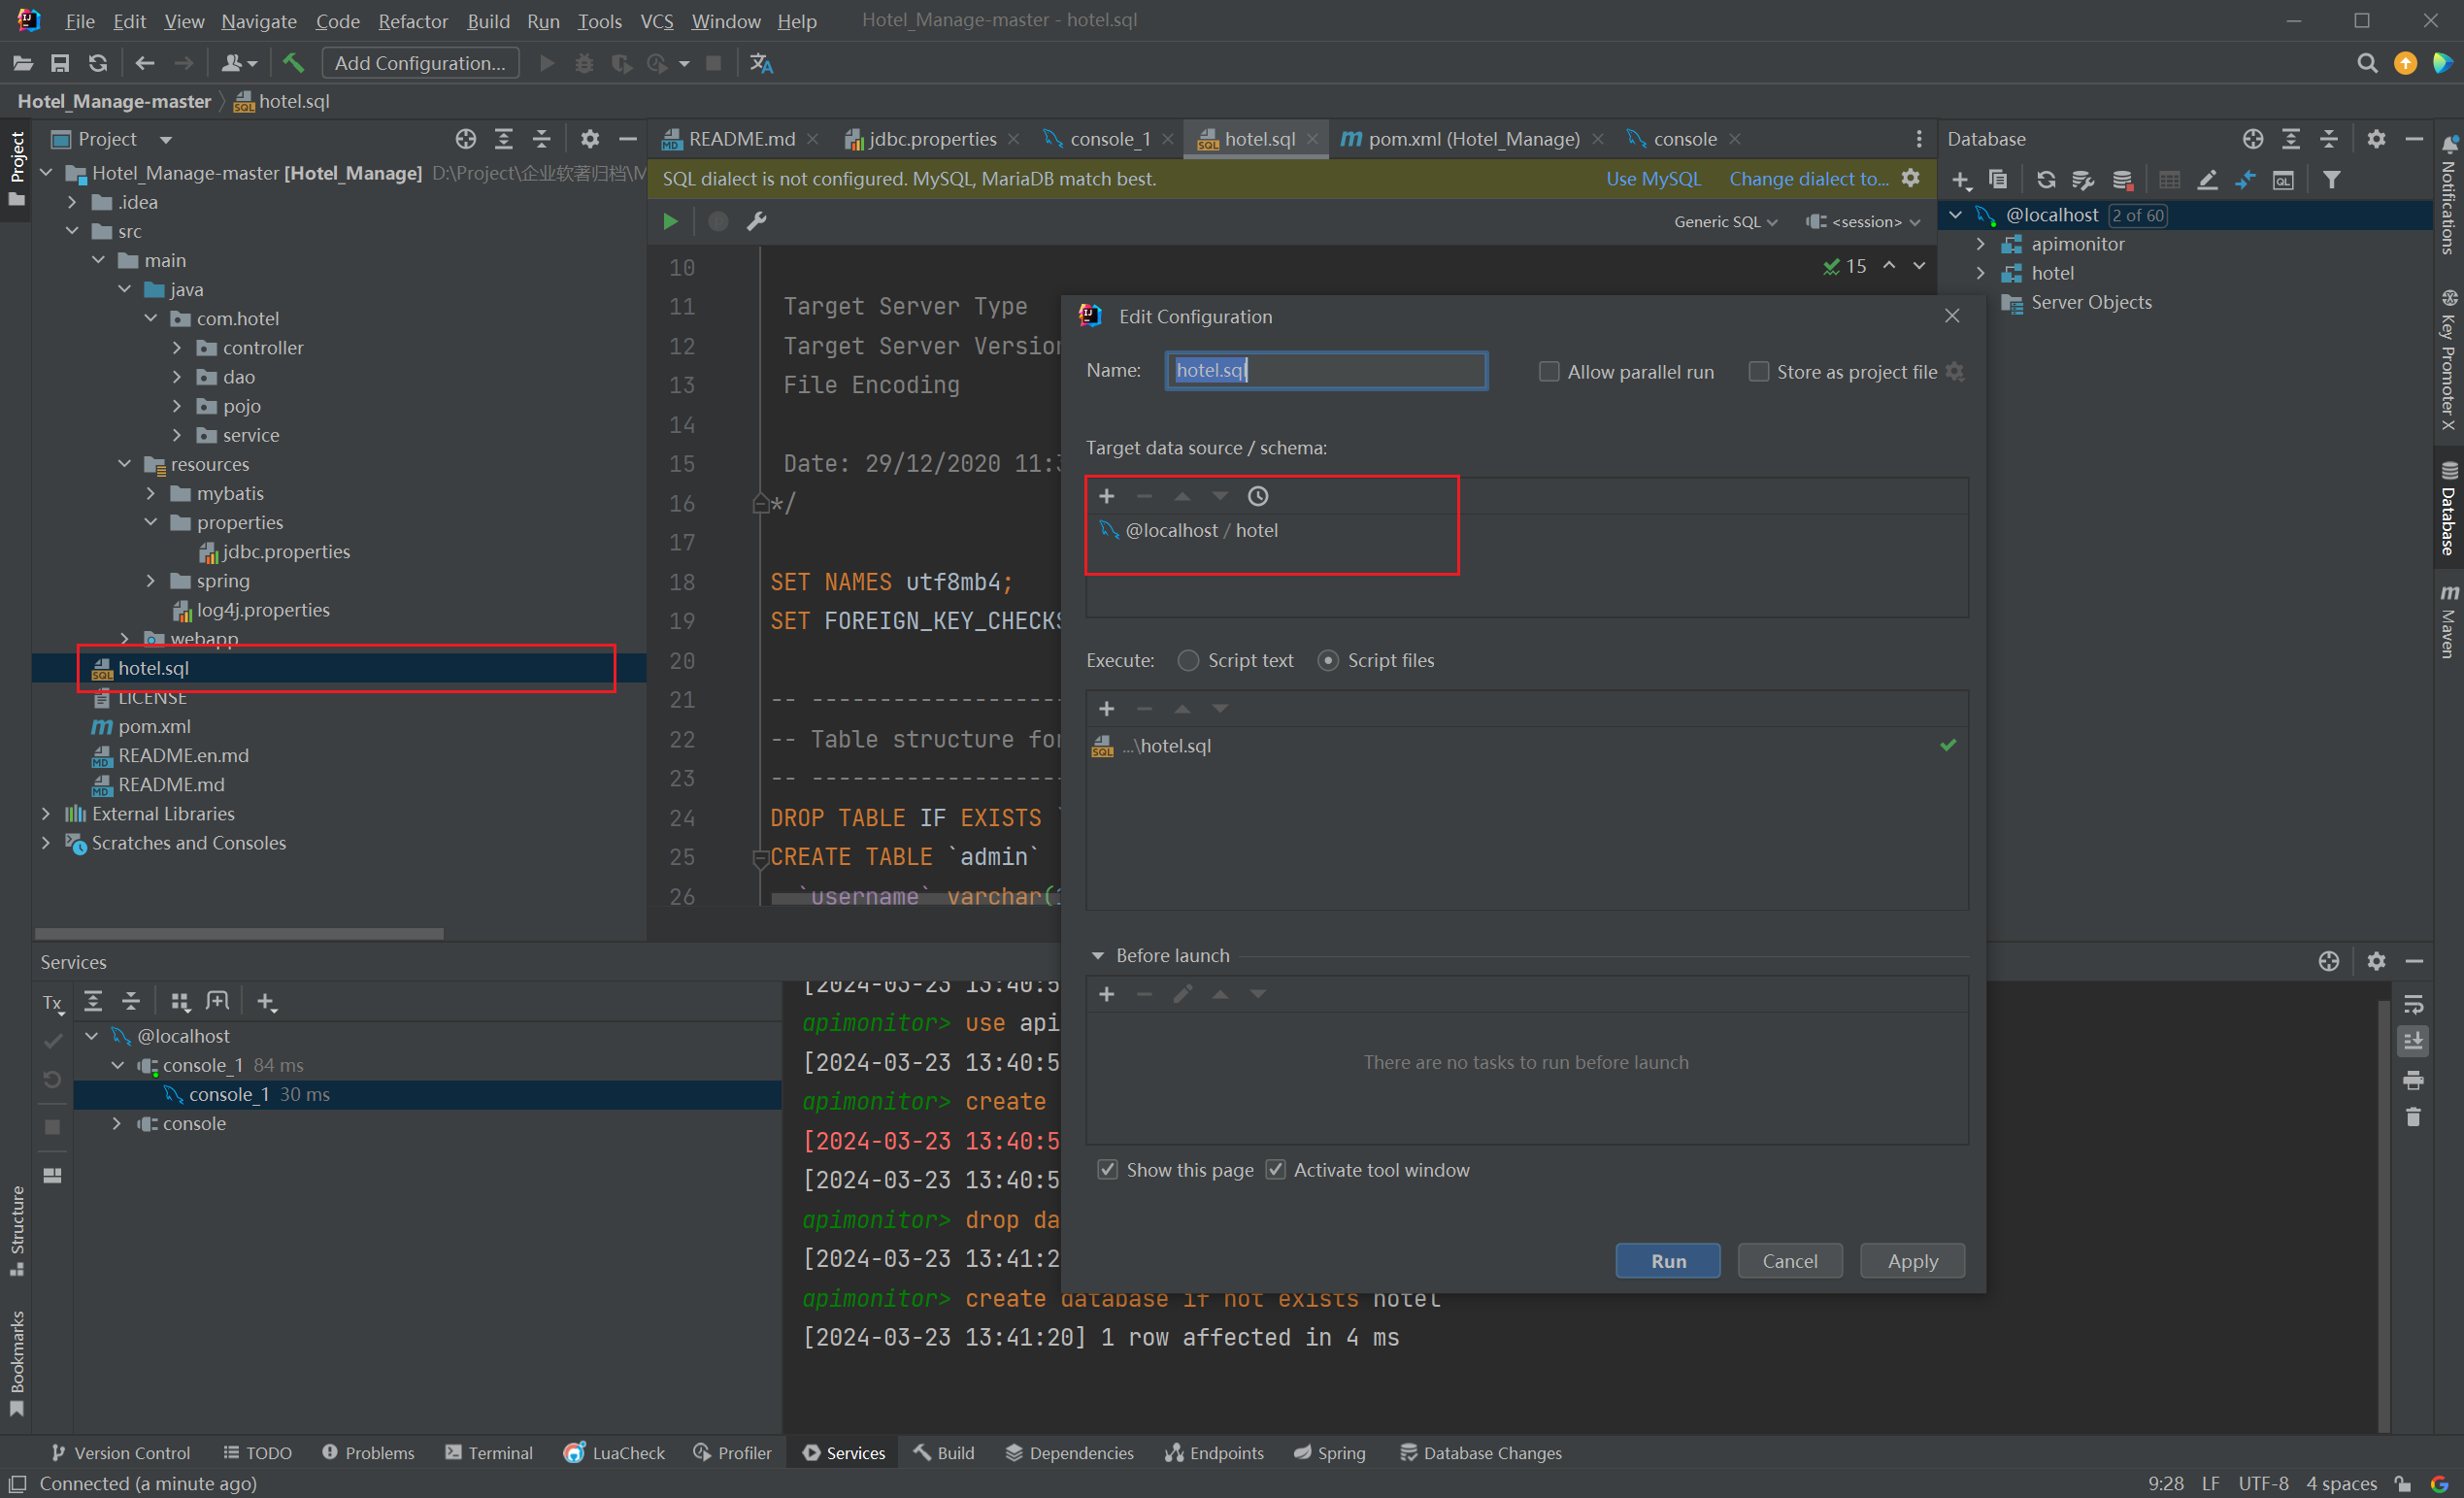Add a script file in Execute list

coord(1106,708)
